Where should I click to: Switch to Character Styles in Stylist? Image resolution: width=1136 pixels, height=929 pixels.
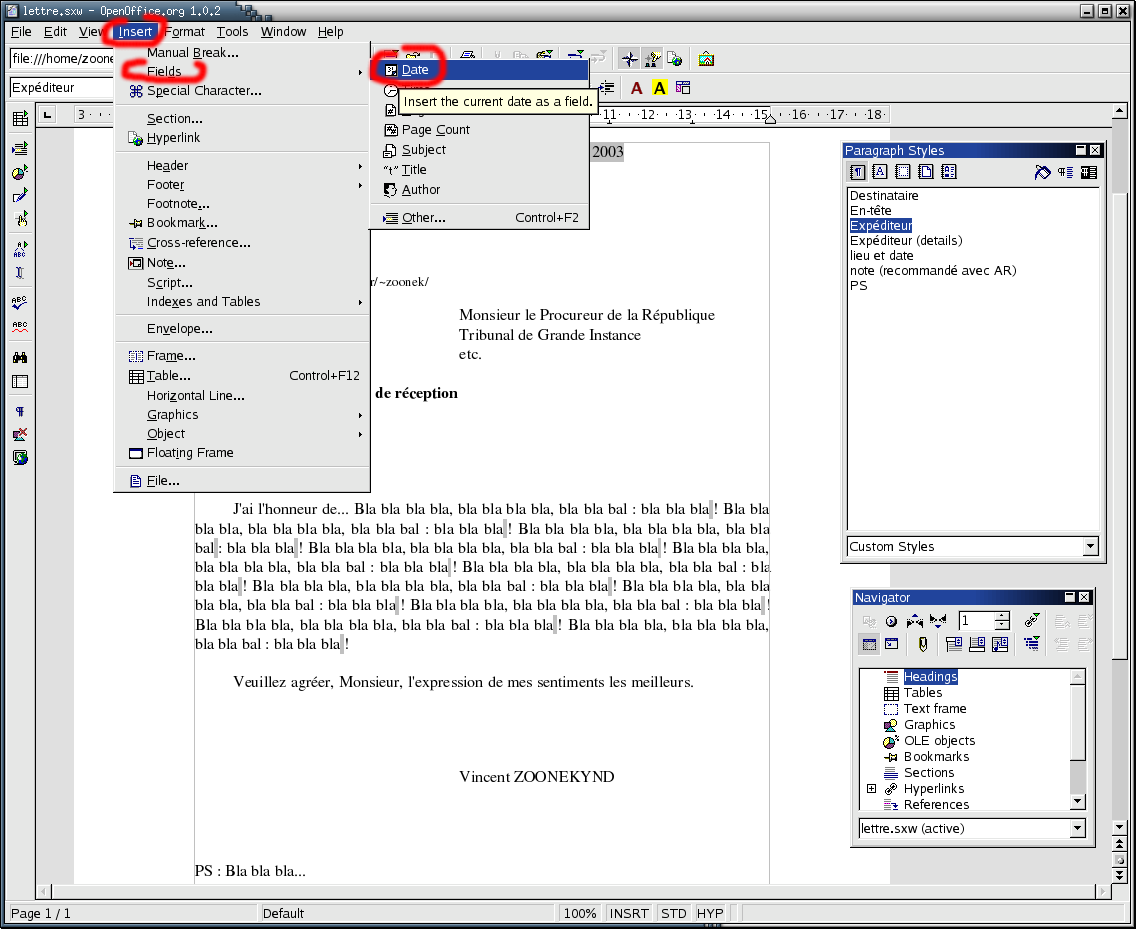coord(880,172)
